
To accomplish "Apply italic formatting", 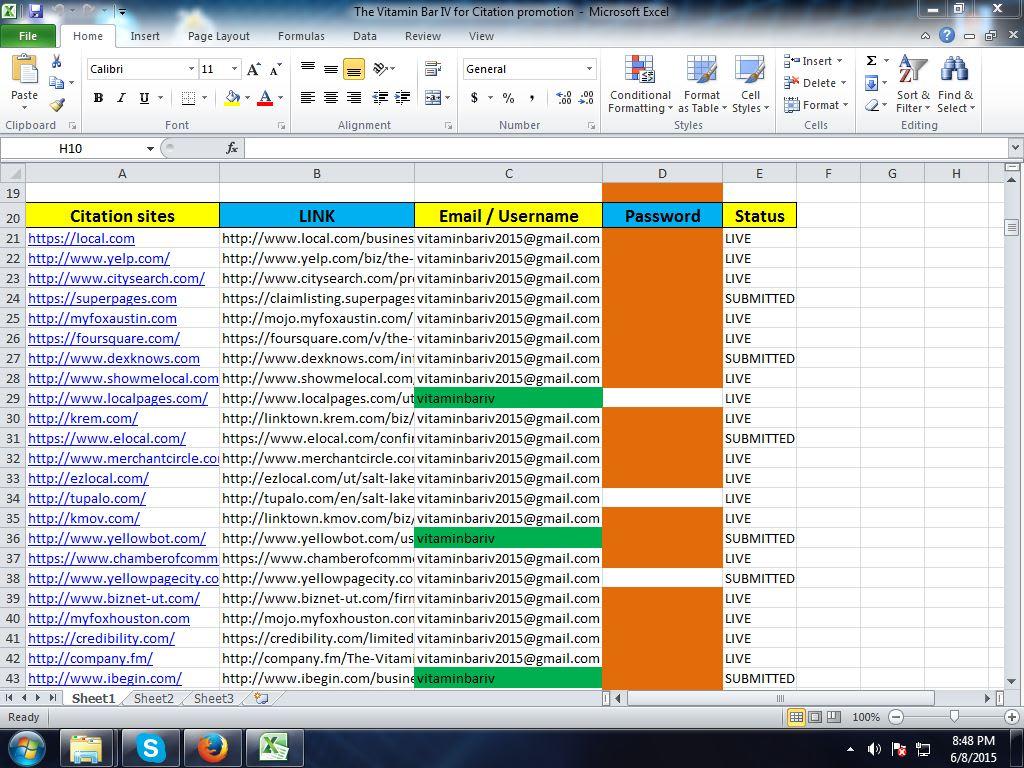I will point(121,98).
